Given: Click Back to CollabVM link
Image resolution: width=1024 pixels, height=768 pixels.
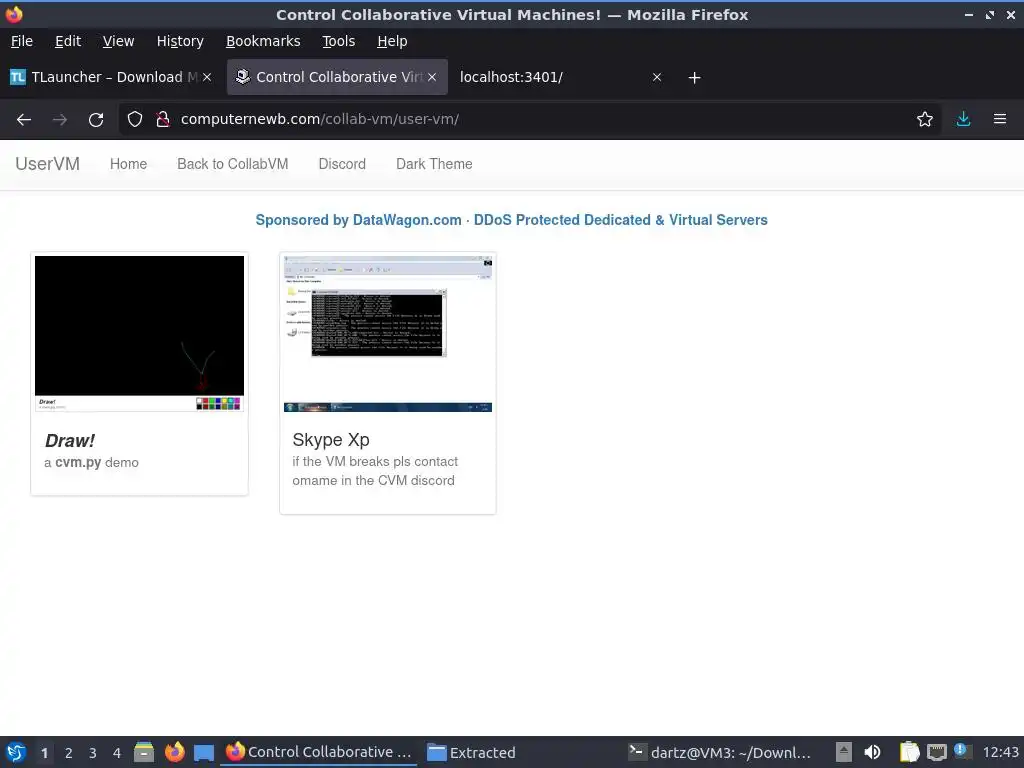Looking at the screenshot, I should click(232, 164).
